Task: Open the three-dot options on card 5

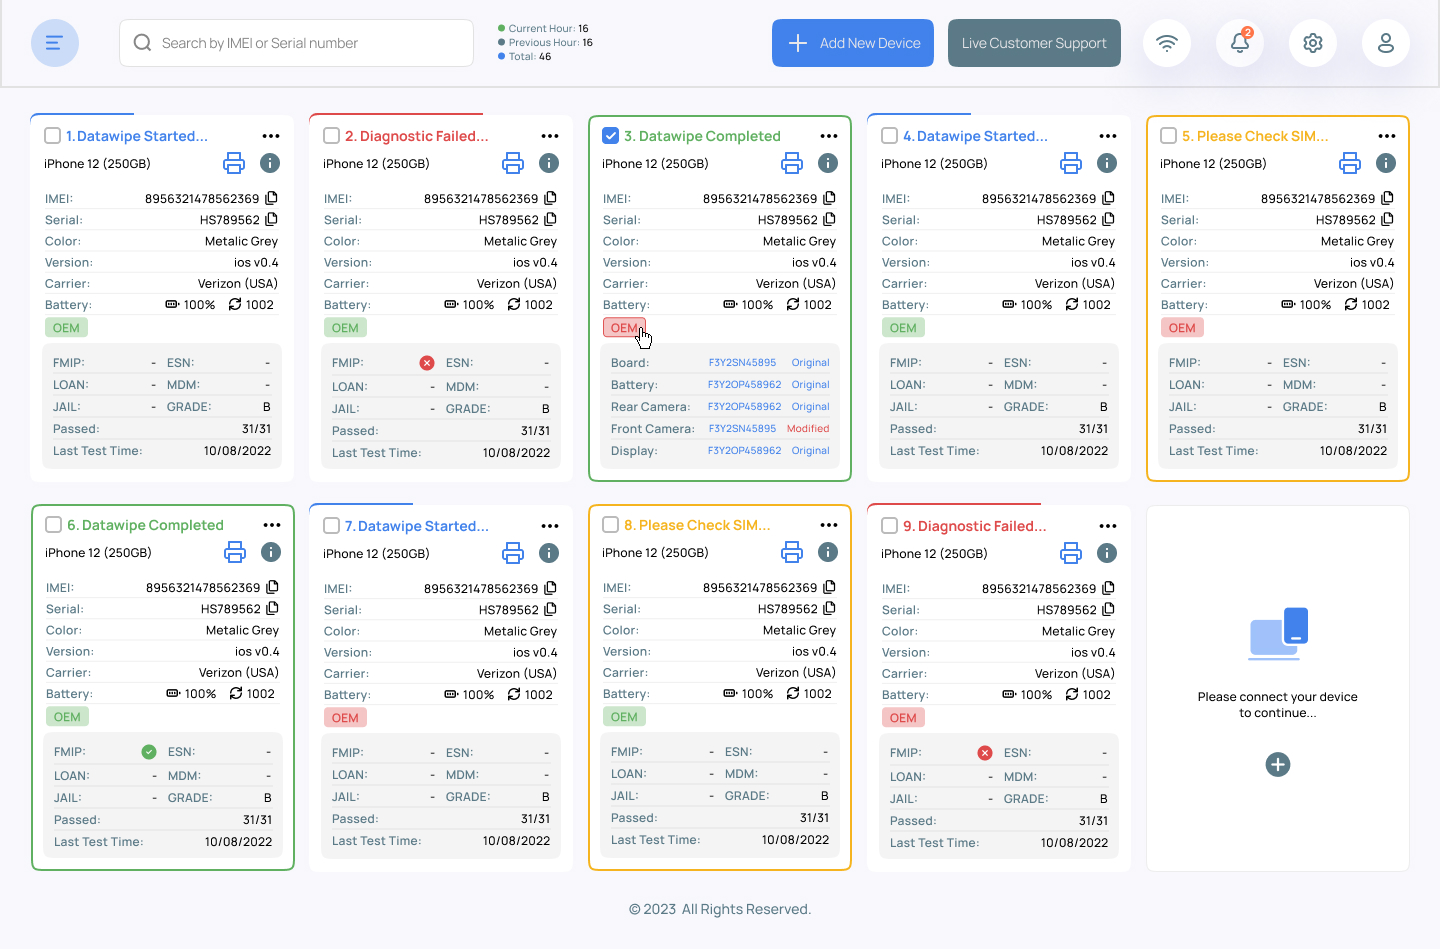Action: (x=1386, y=135)
